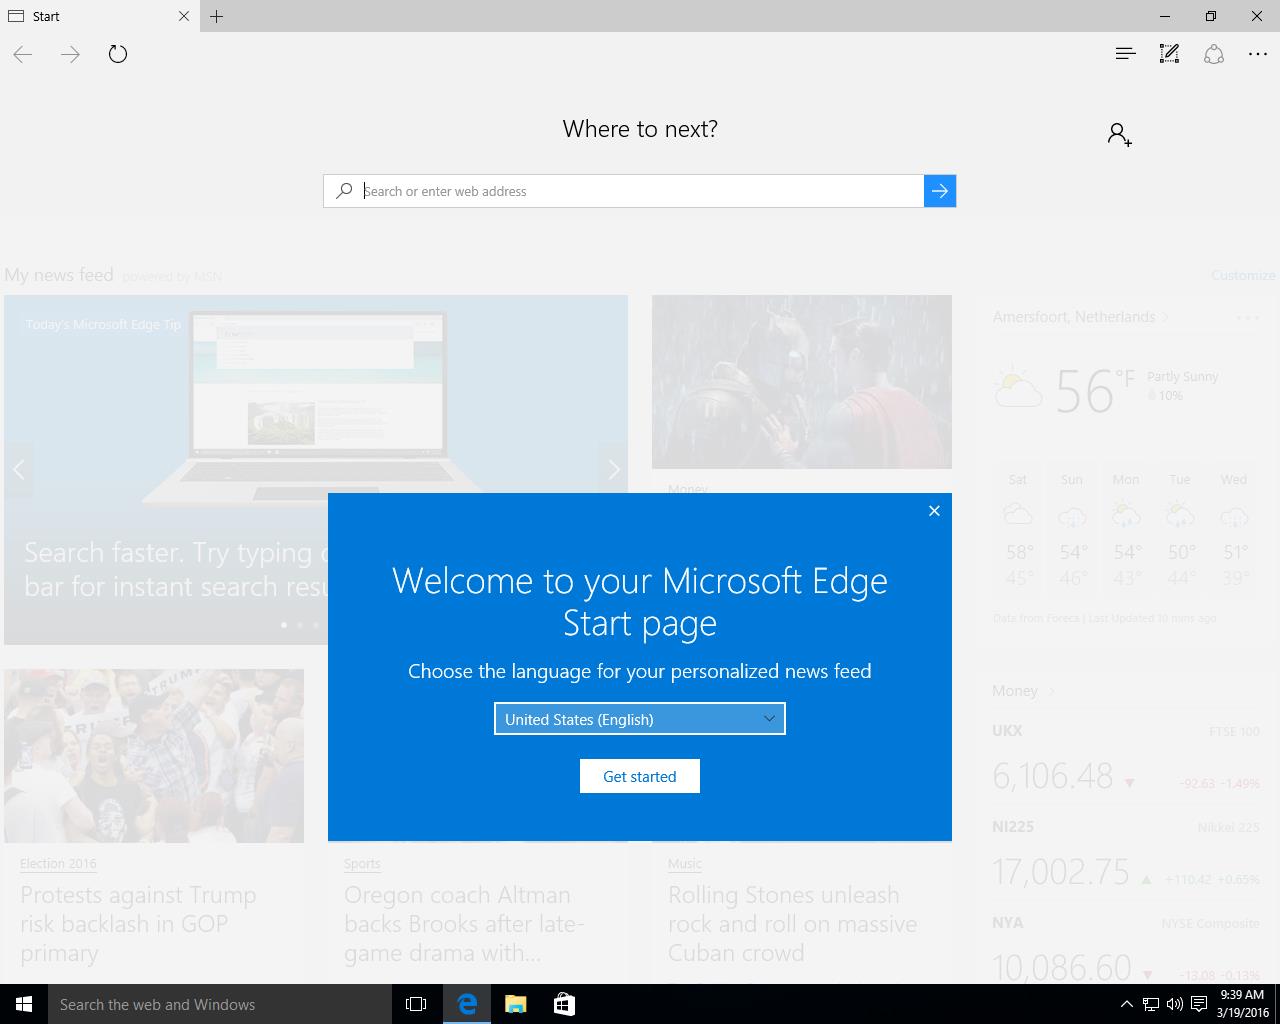Open Amersfoort, Netherlands weather location
The height and width of the screenshot is (1024, 1280).
1080,317
